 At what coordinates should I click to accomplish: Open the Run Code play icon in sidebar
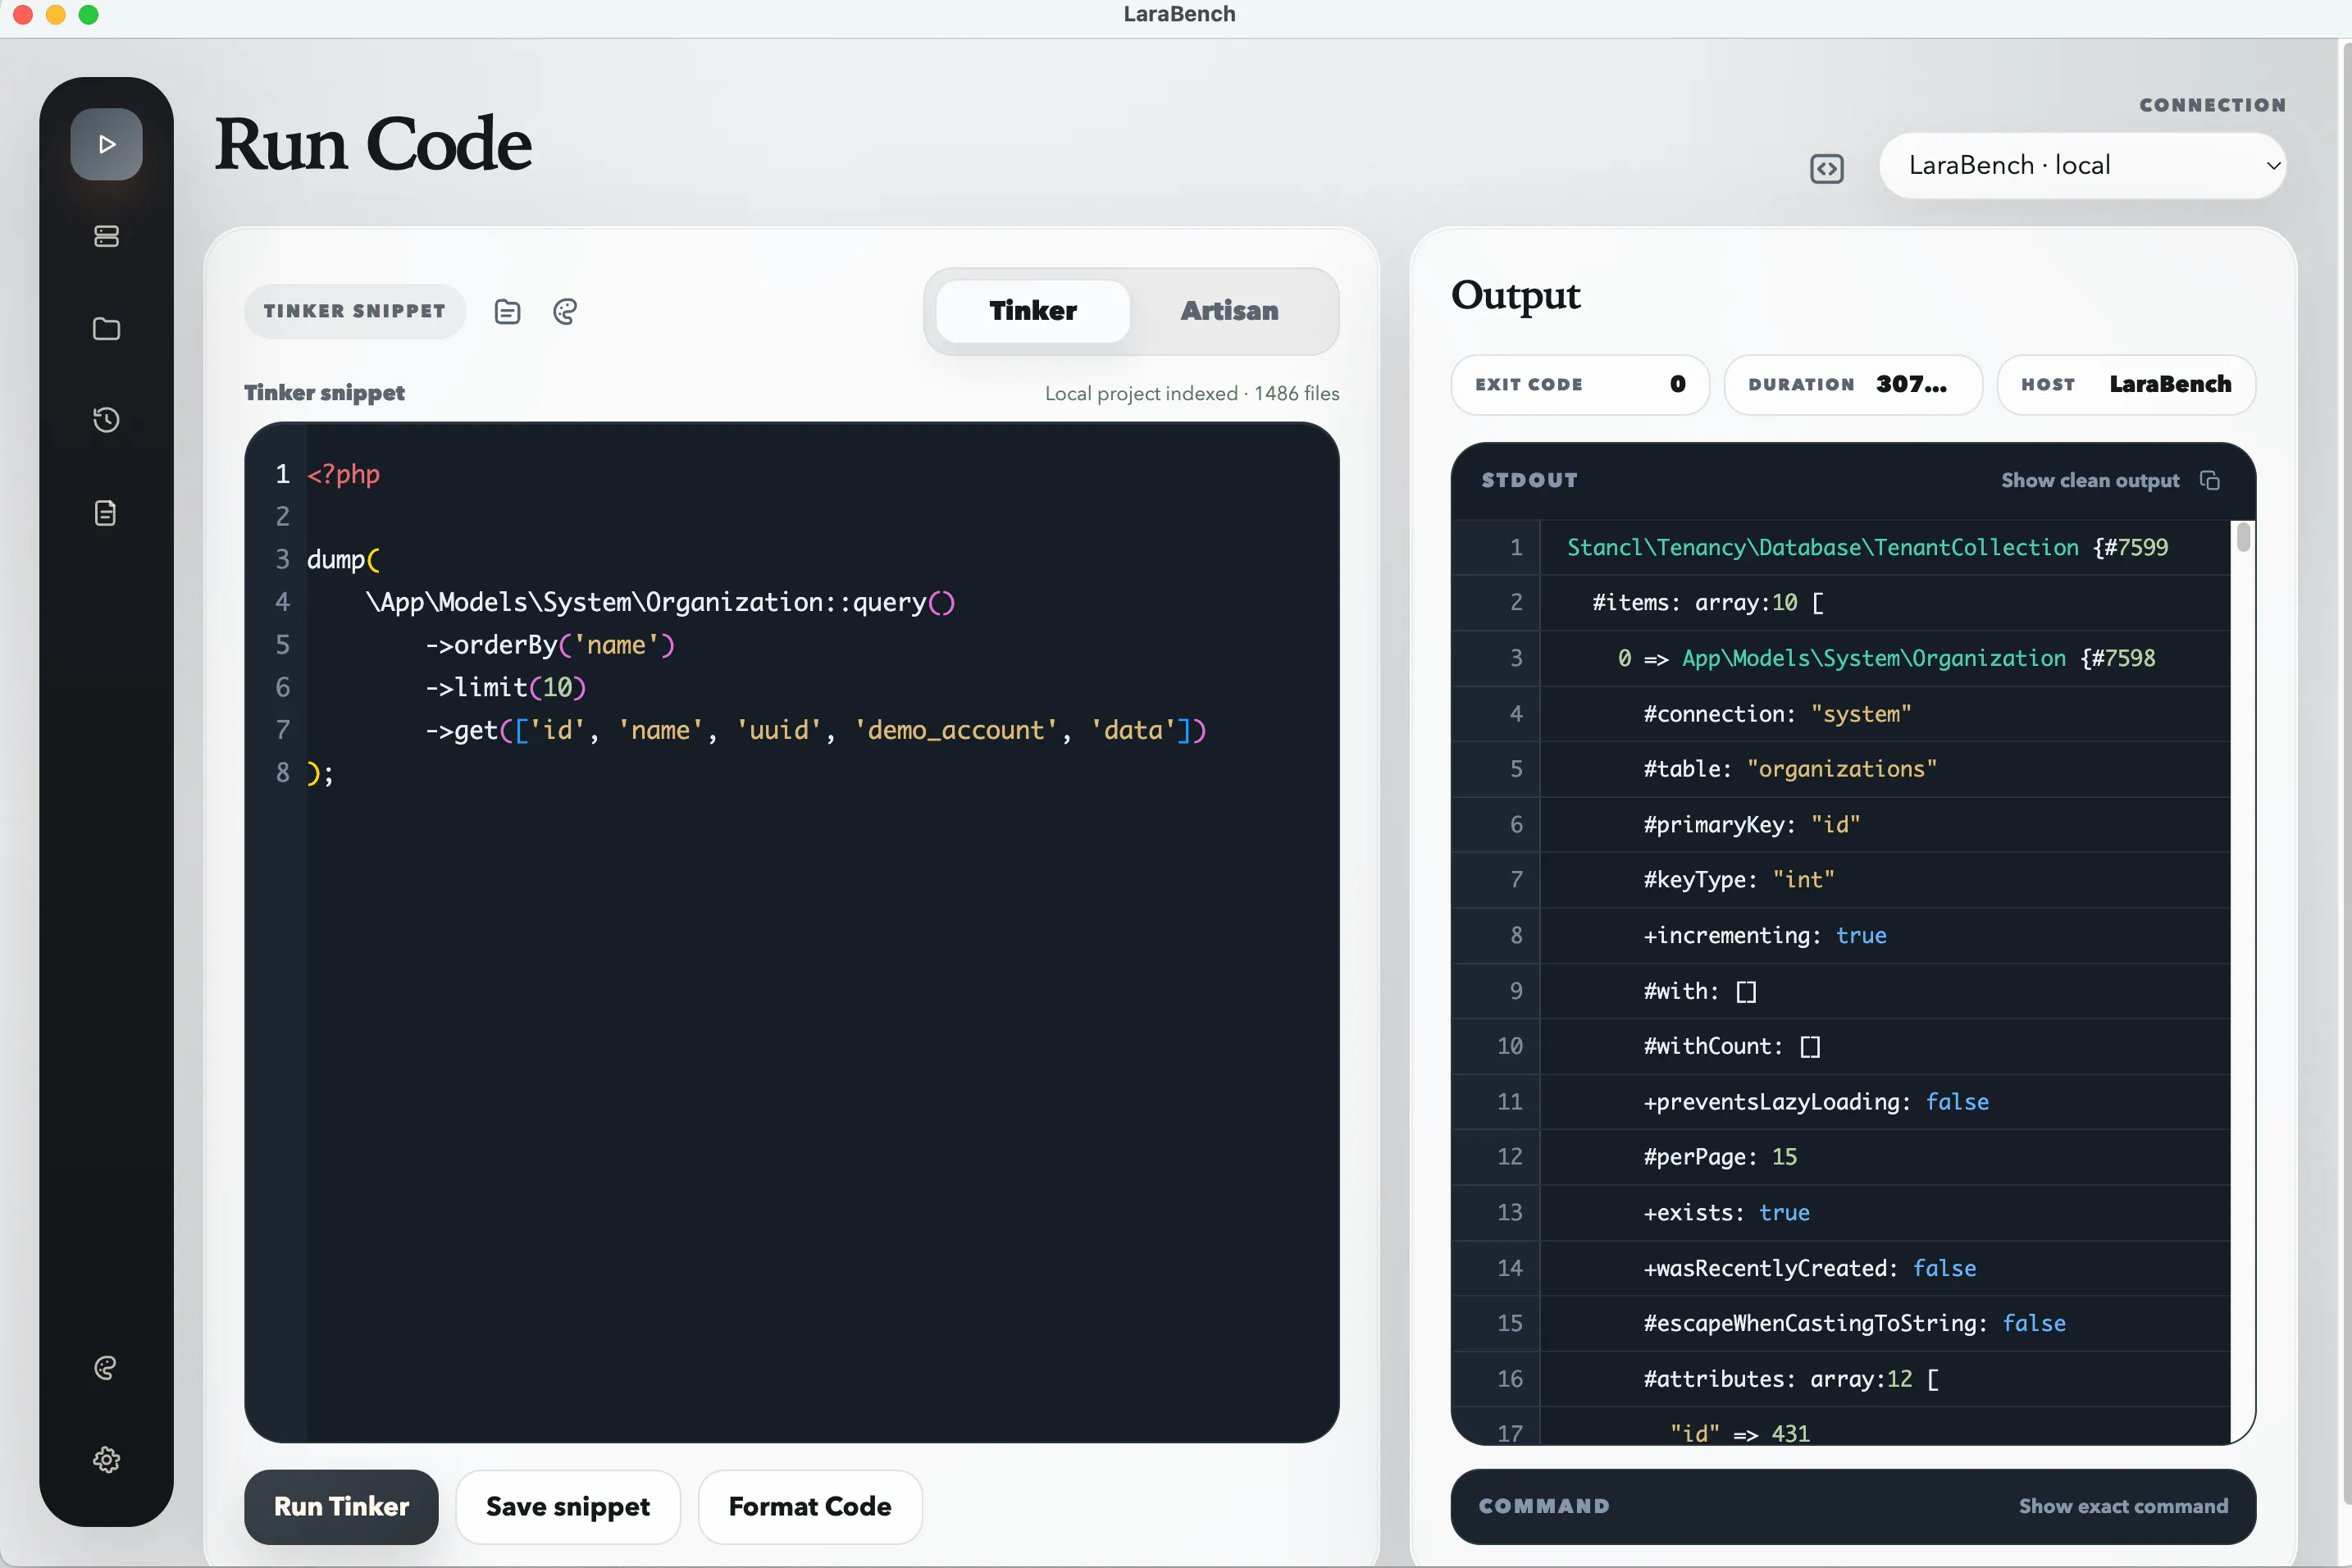tap(106, 144)
